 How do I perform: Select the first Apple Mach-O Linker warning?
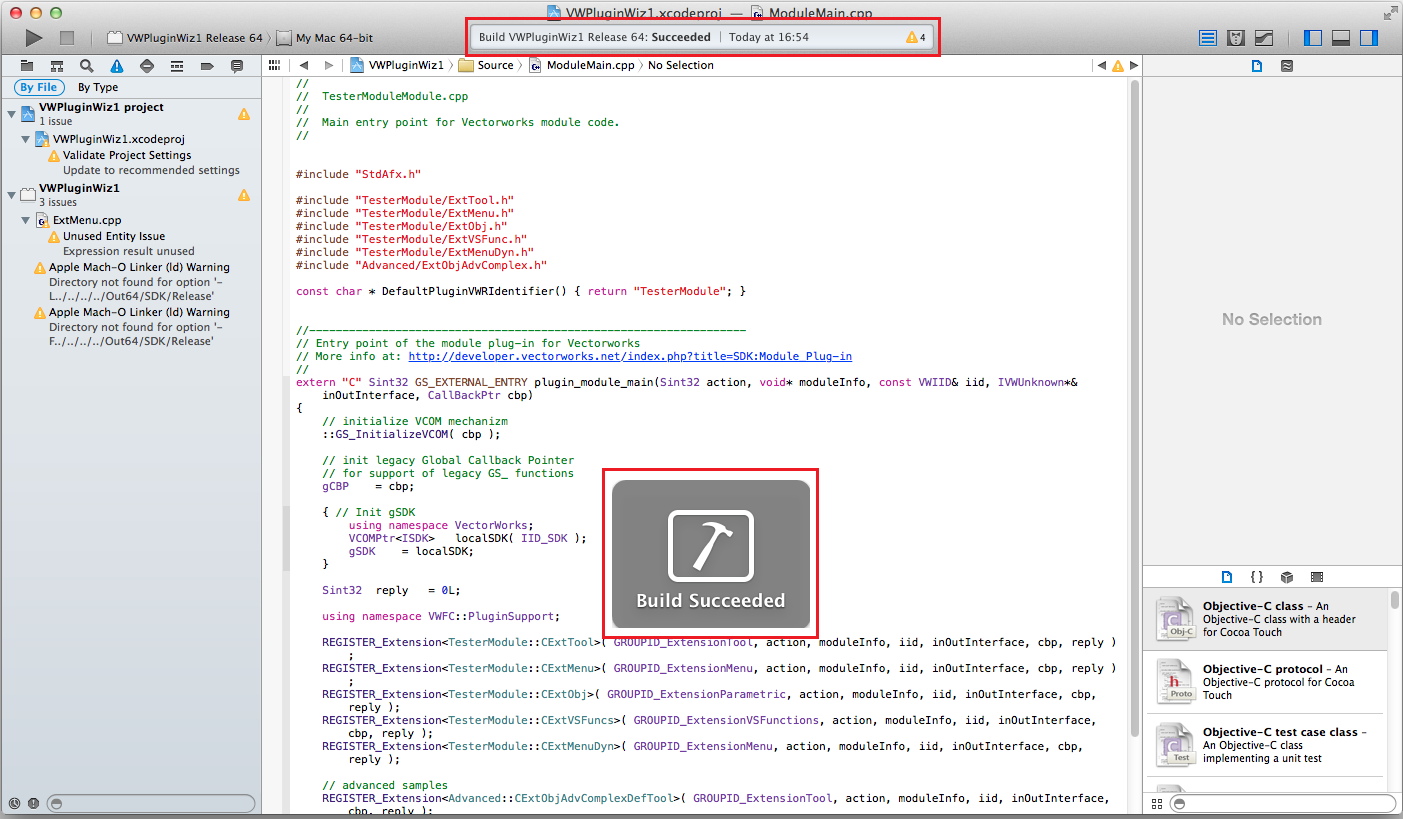click(x=139, y=267)
